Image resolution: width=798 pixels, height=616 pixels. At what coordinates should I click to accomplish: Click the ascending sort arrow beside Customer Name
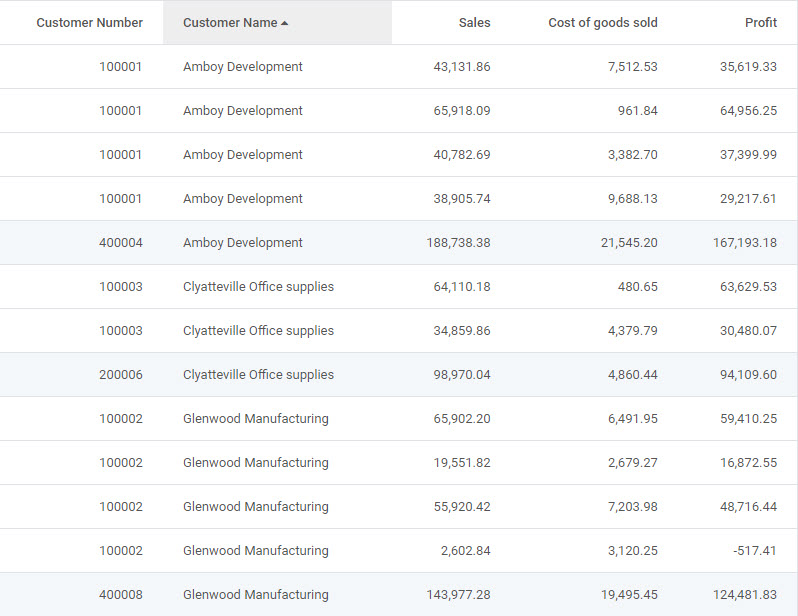[284, 23]
